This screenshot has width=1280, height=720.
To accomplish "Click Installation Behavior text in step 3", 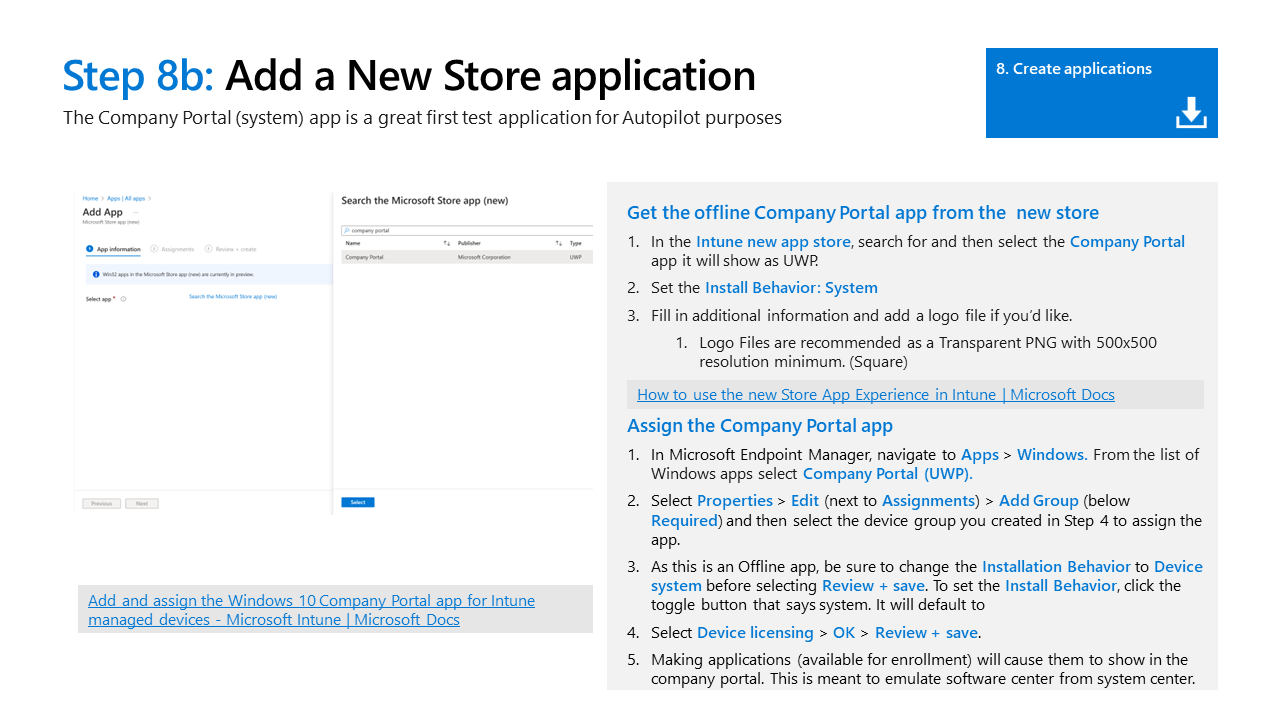I will click(x=1056, y=566).
